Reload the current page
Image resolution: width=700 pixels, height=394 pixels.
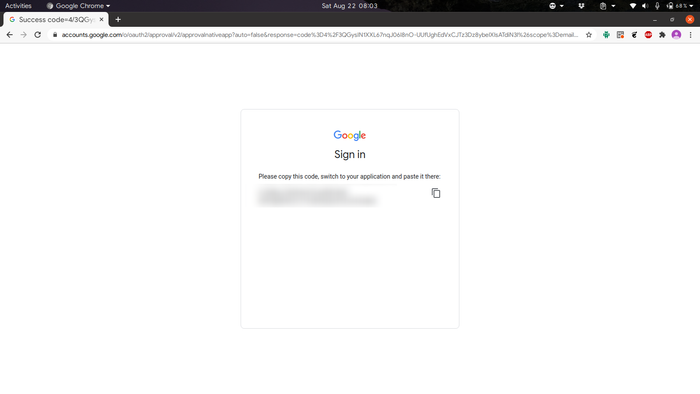38,35
